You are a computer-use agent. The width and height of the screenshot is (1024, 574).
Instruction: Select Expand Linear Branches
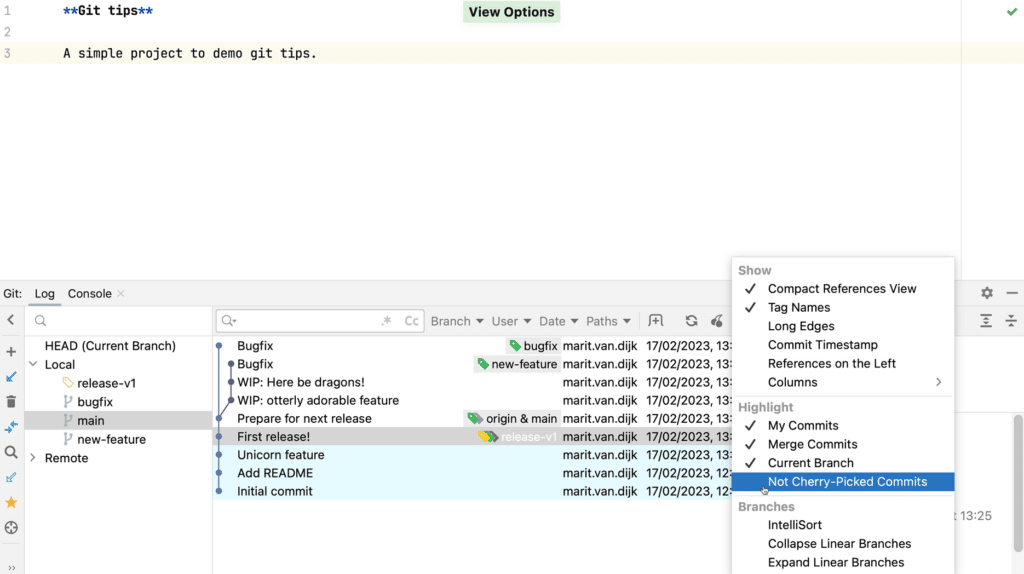pos(842,563)
